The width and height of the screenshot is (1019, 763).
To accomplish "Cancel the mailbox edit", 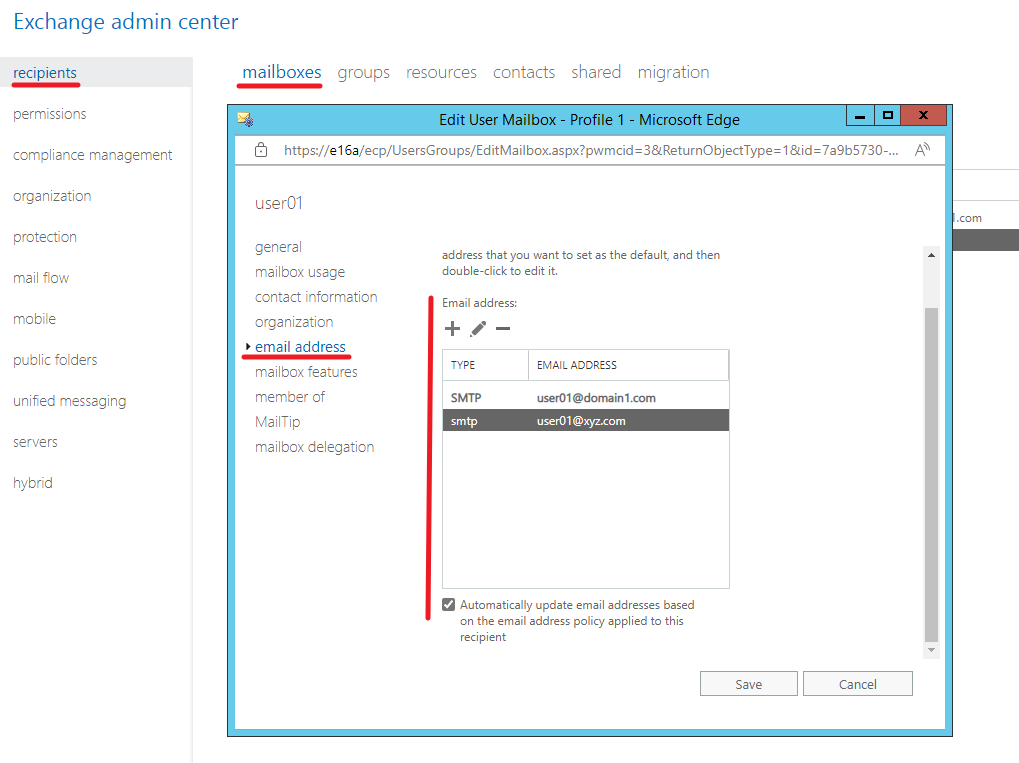I will [858, 684].
